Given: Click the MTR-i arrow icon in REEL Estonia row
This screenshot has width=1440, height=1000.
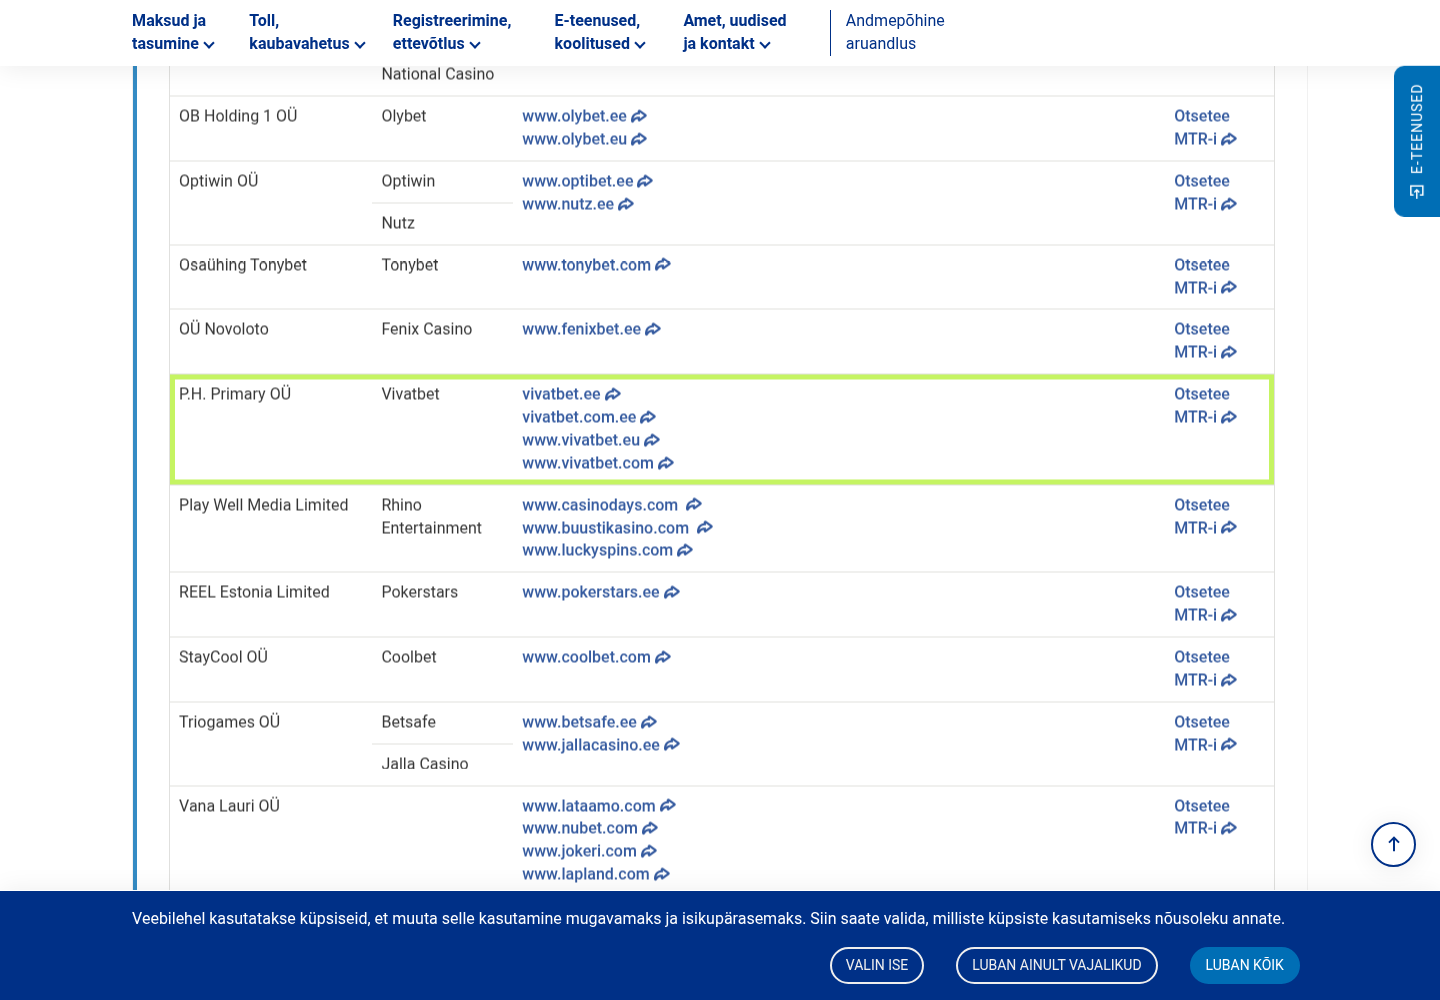Looking at the screenshot, I should (1229, 615).
